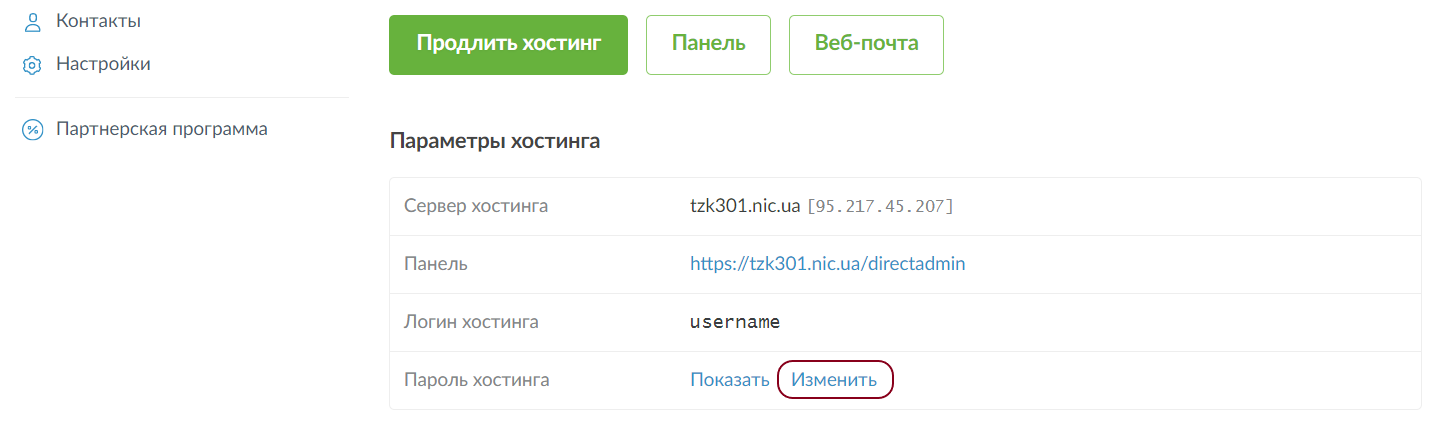Click the person icon beside Контакты
This screenshot has height=421, width=1434.
33,22
